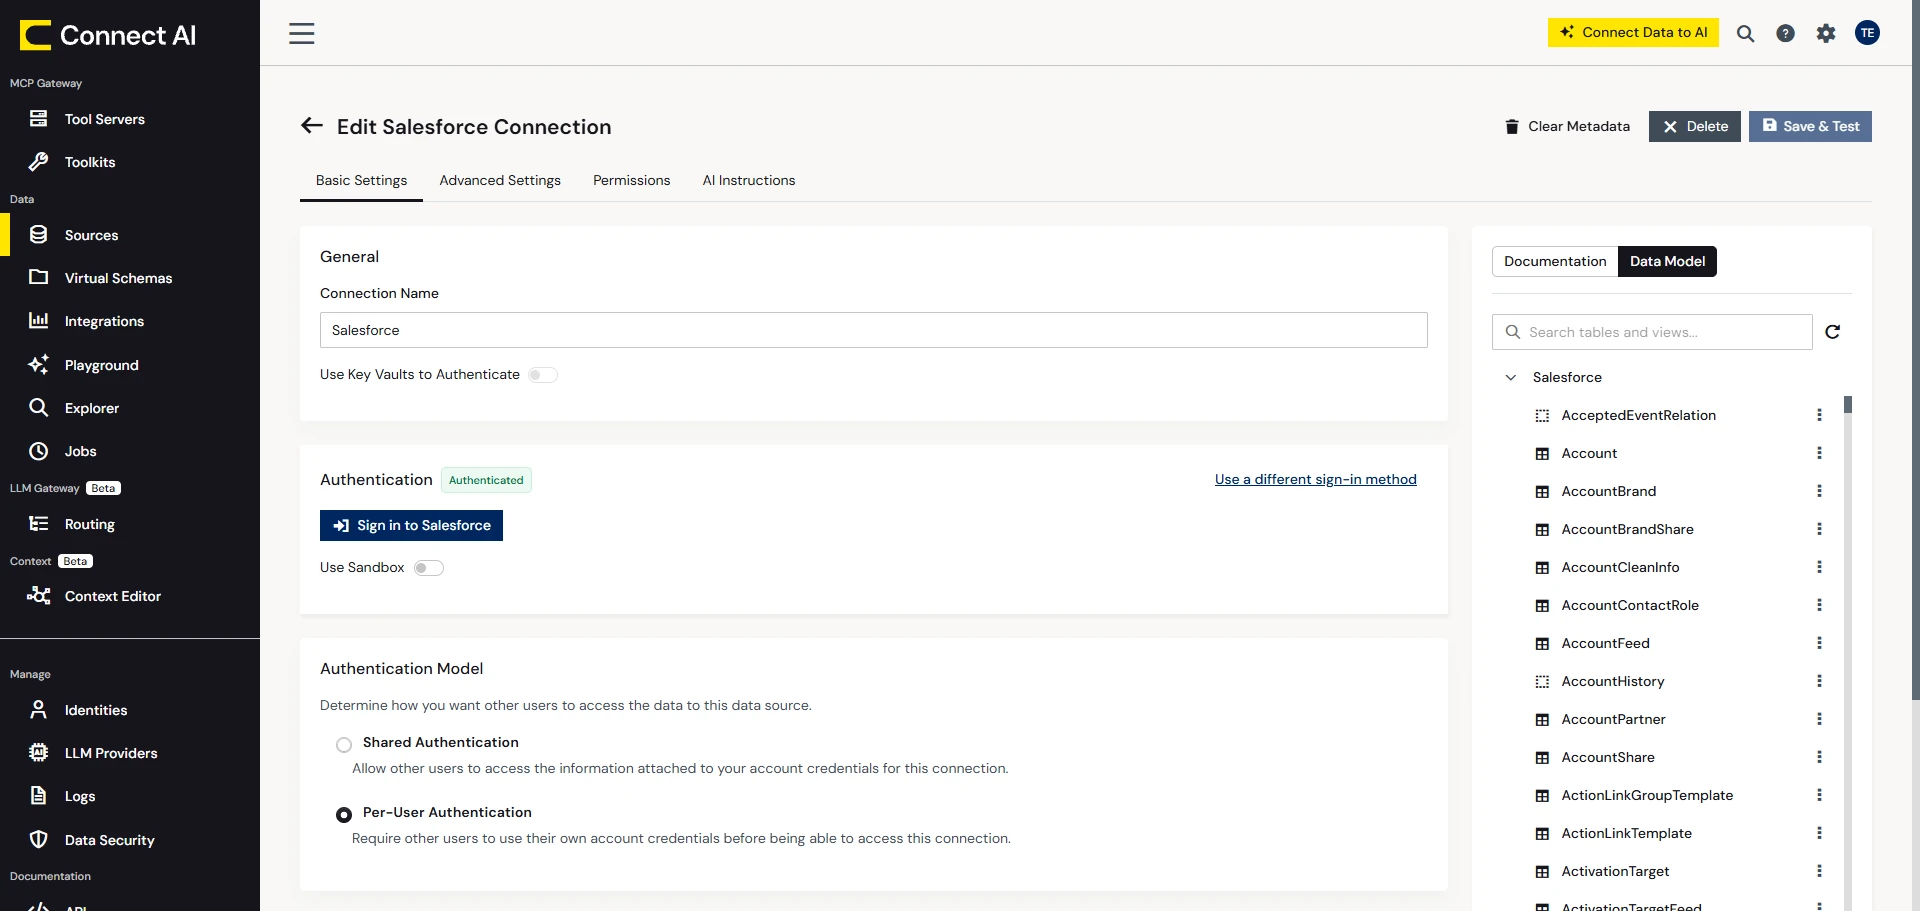
Task: Open Playground in sidebar
Action: point(101,365)
